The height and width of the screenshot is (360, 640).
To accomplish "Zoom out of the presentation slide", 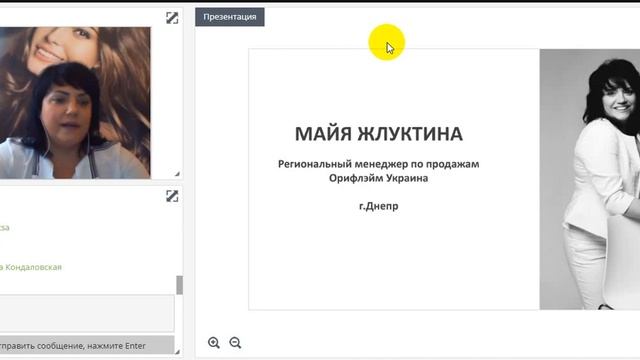I will click(x=235, y=342).
